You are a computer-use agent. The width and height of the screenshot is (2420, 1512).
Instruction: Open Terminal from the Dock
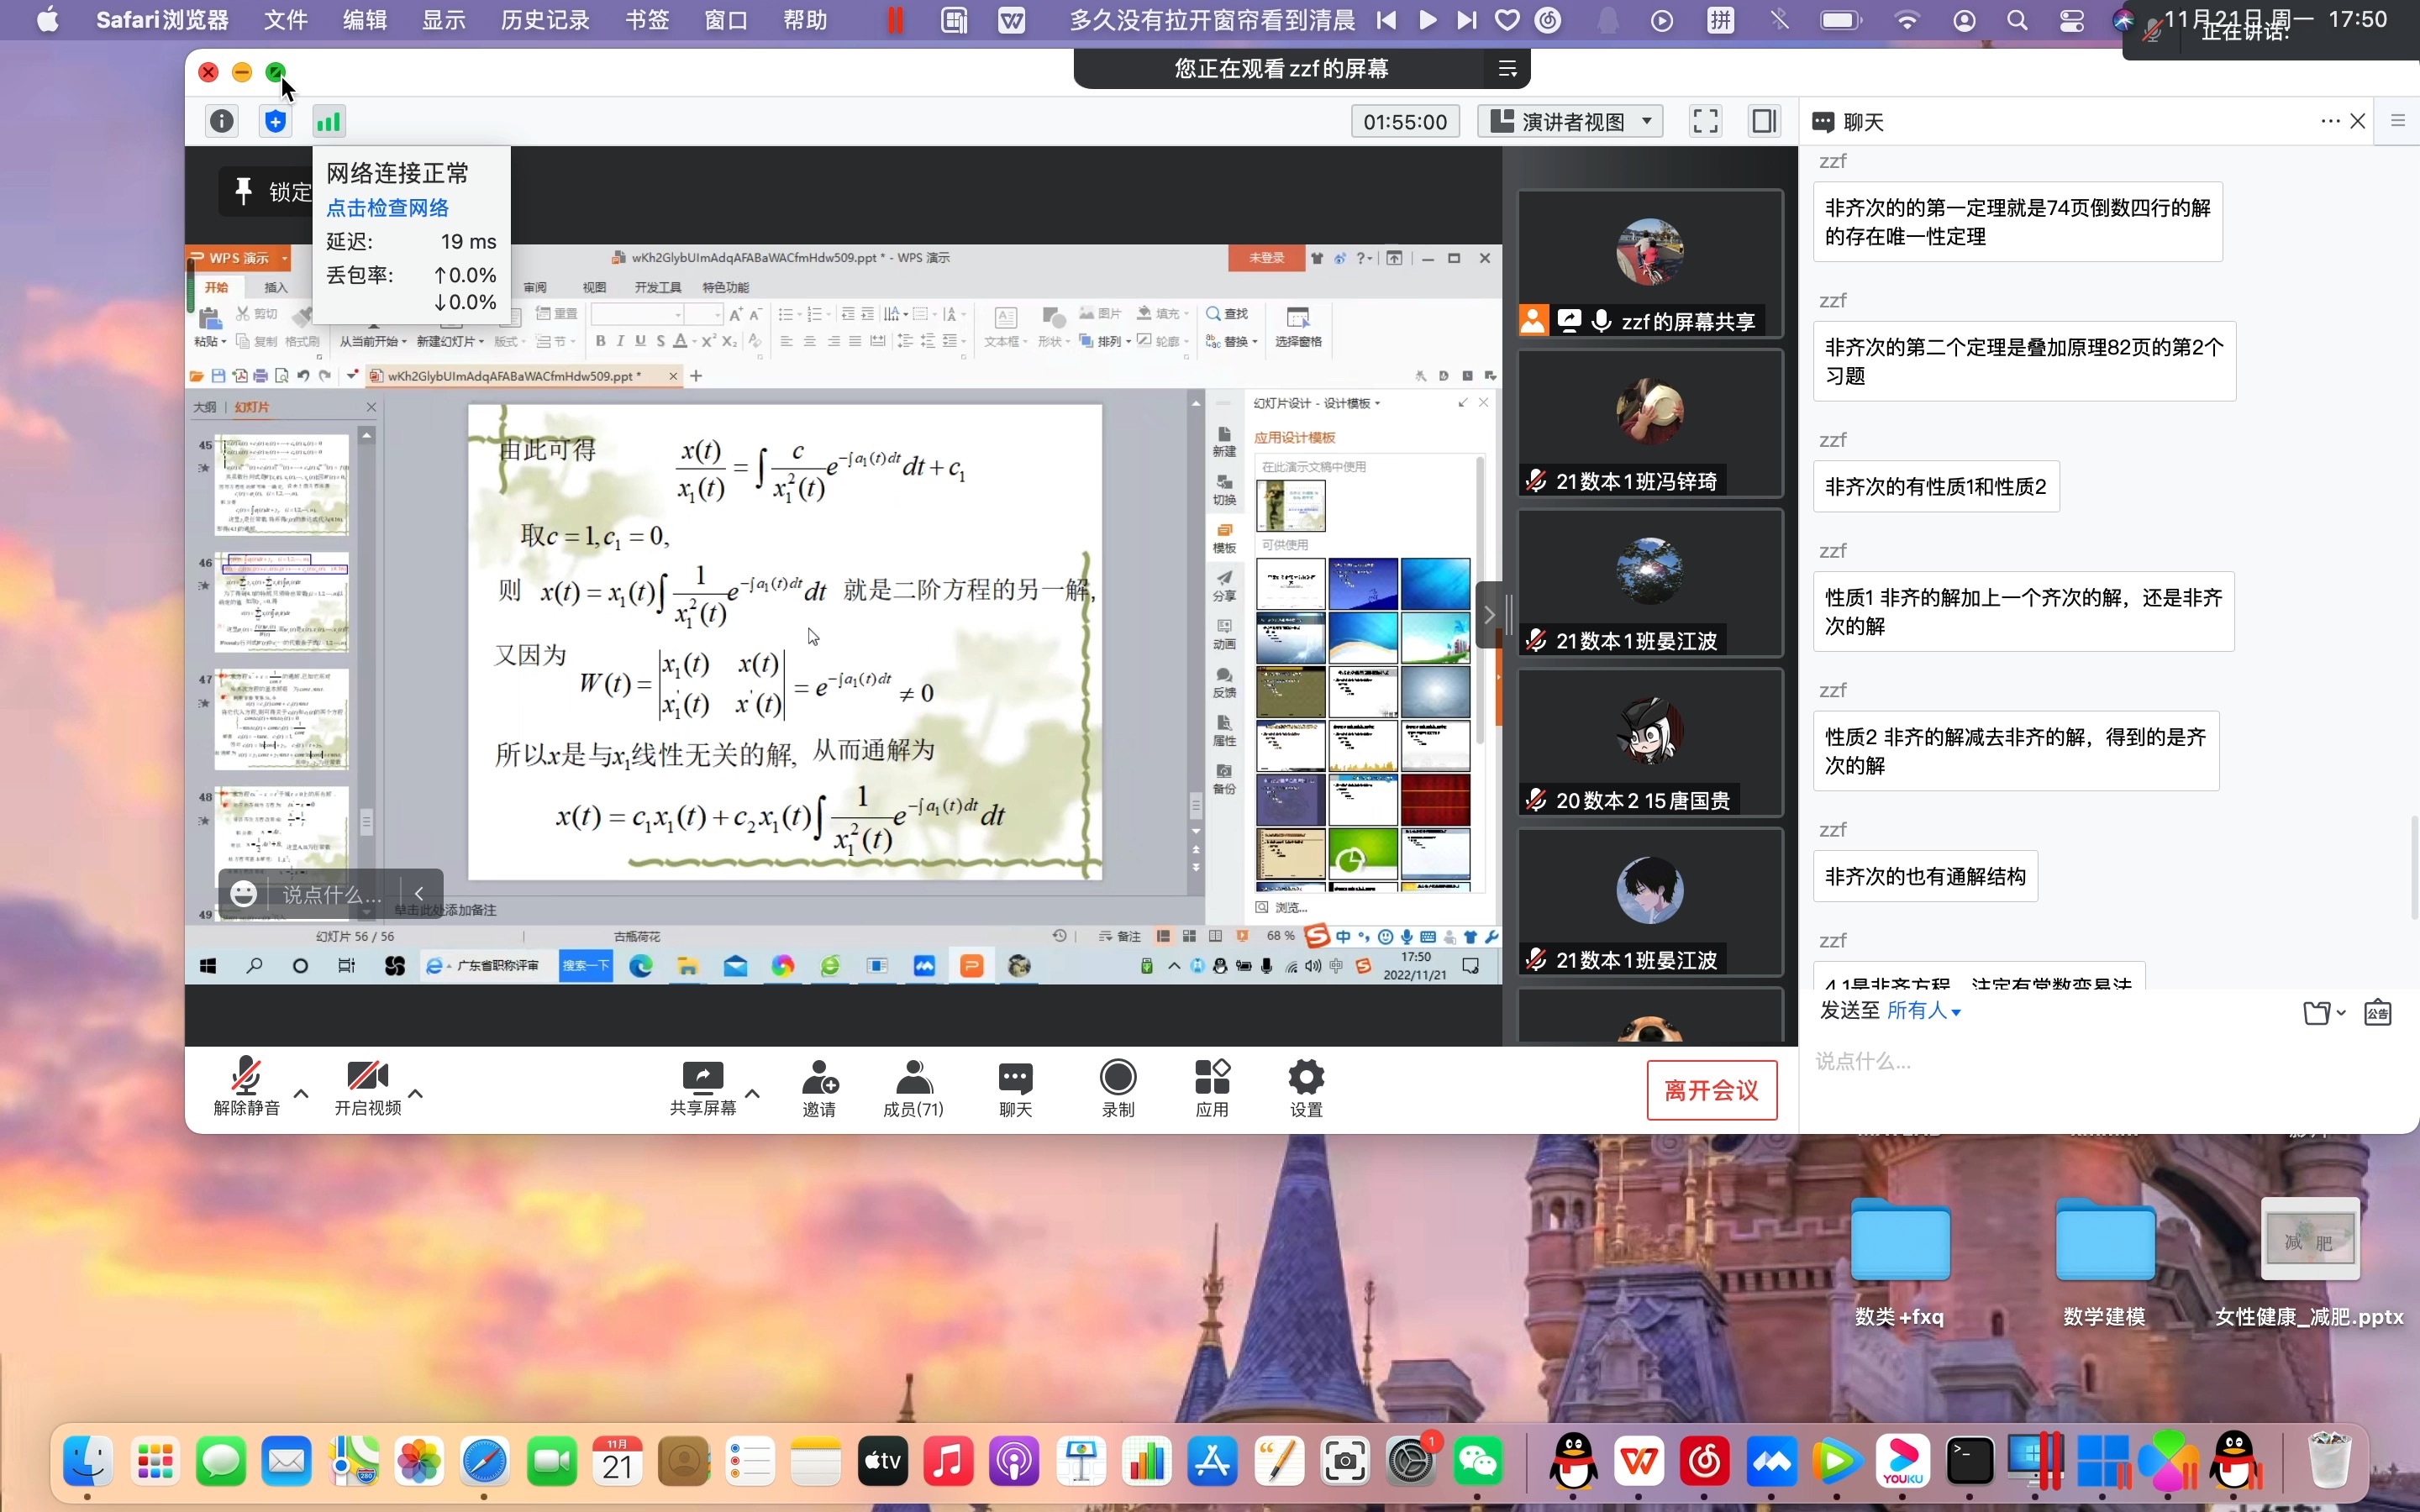(x=1969, y=1462)
